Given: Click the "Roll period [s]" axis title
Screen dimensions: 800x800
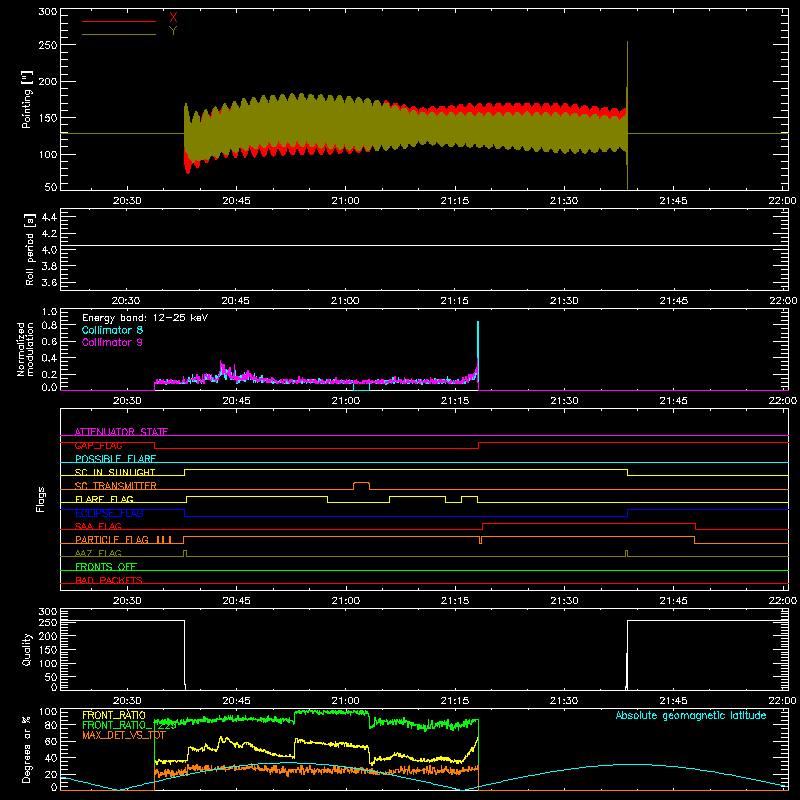Looking at the screenshot, I should (29, 249).
